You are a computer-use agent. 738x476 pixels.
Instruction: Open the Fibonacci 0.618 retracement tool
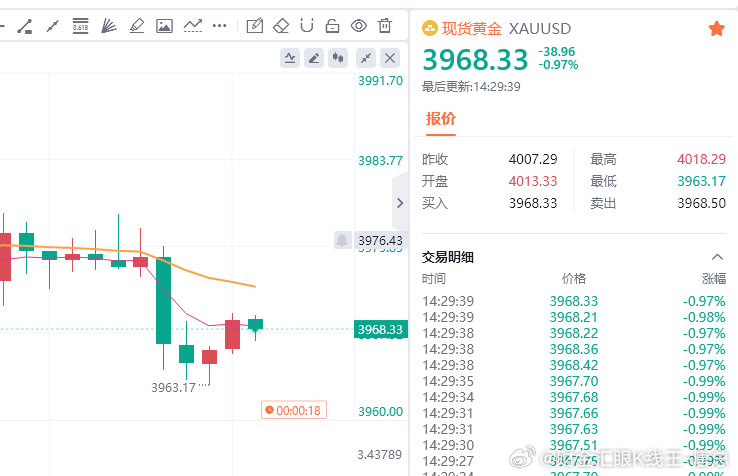coord(80,26)
